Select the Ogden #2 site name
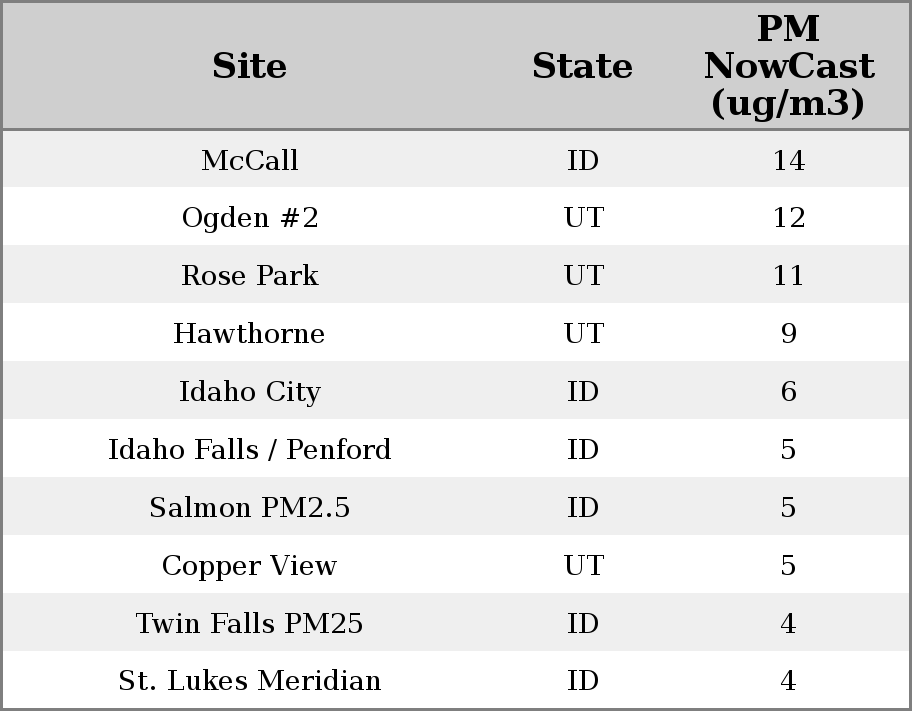 pyautogui.click(x=249, y=218)
